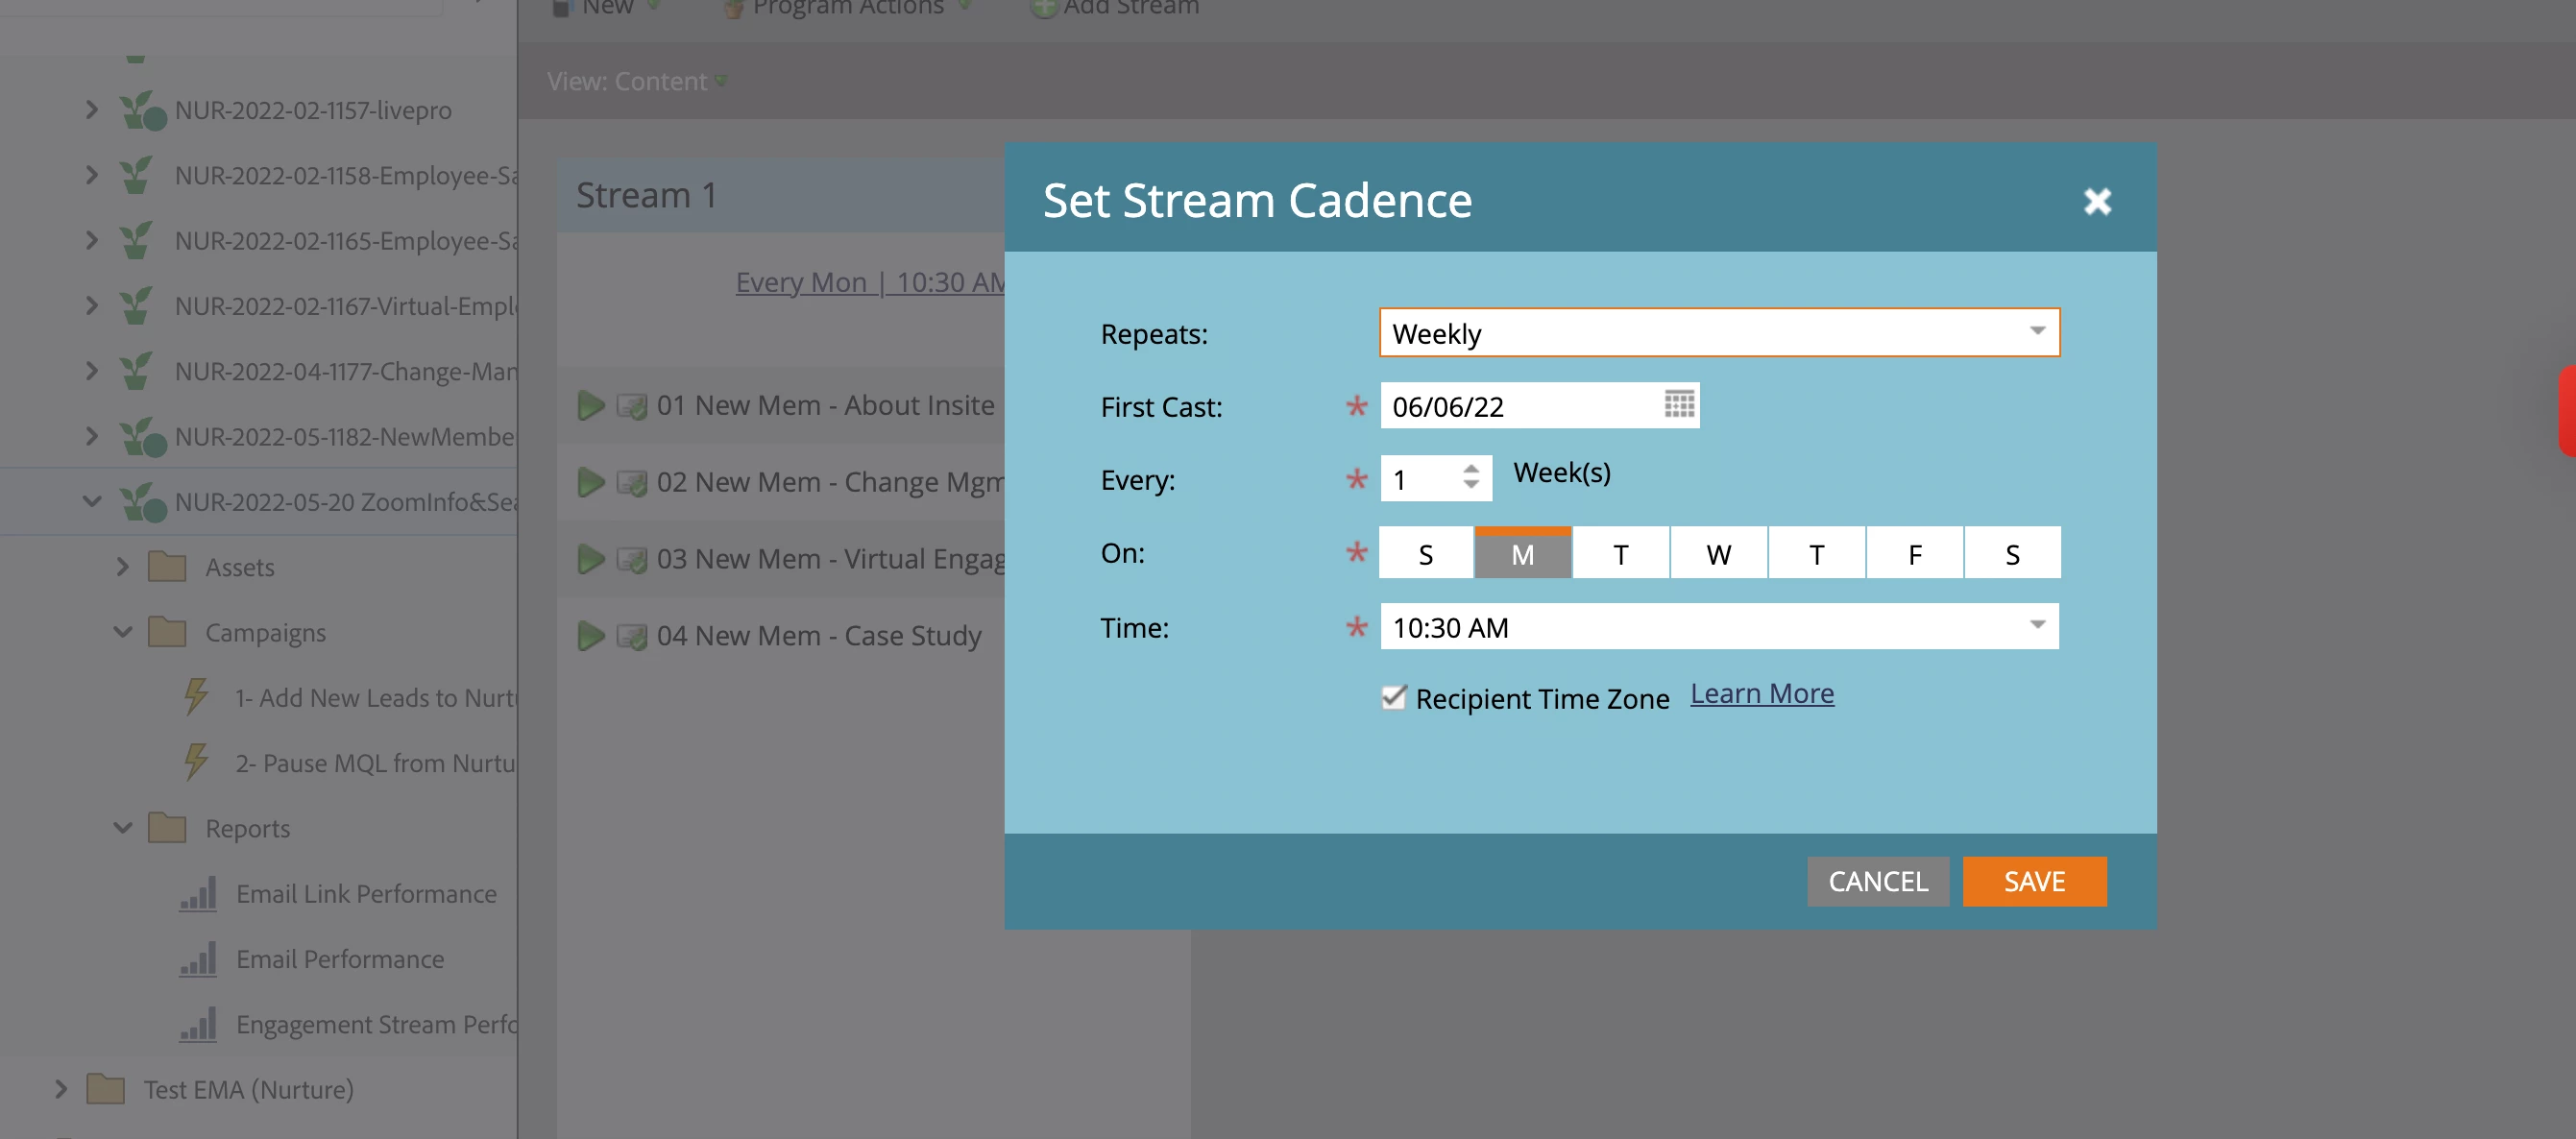Toggle the Recipient Time Zone checkbox

click(x=1393, y=697)
